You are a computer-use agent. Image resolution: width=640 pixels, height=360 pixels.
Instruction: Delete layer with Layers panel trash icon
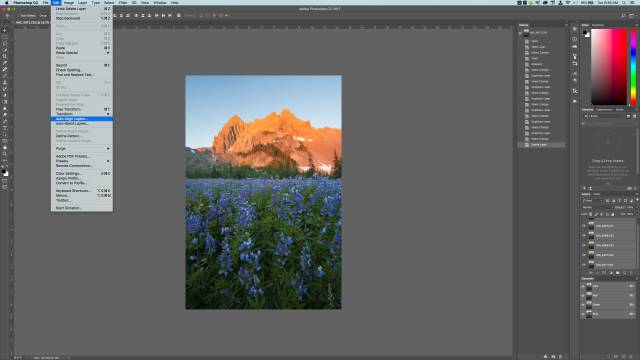click(x=631, y=273)
